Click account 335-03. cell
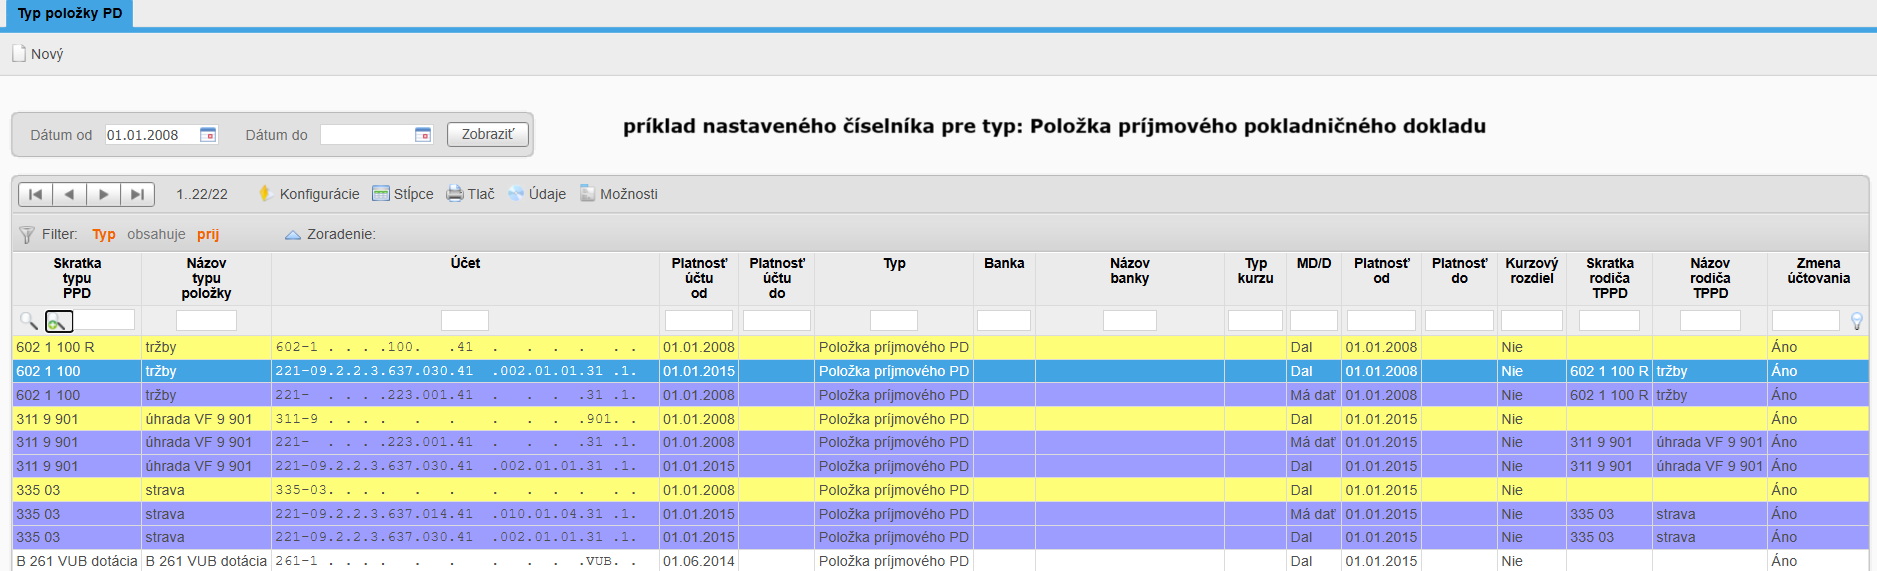 (465, 490)
